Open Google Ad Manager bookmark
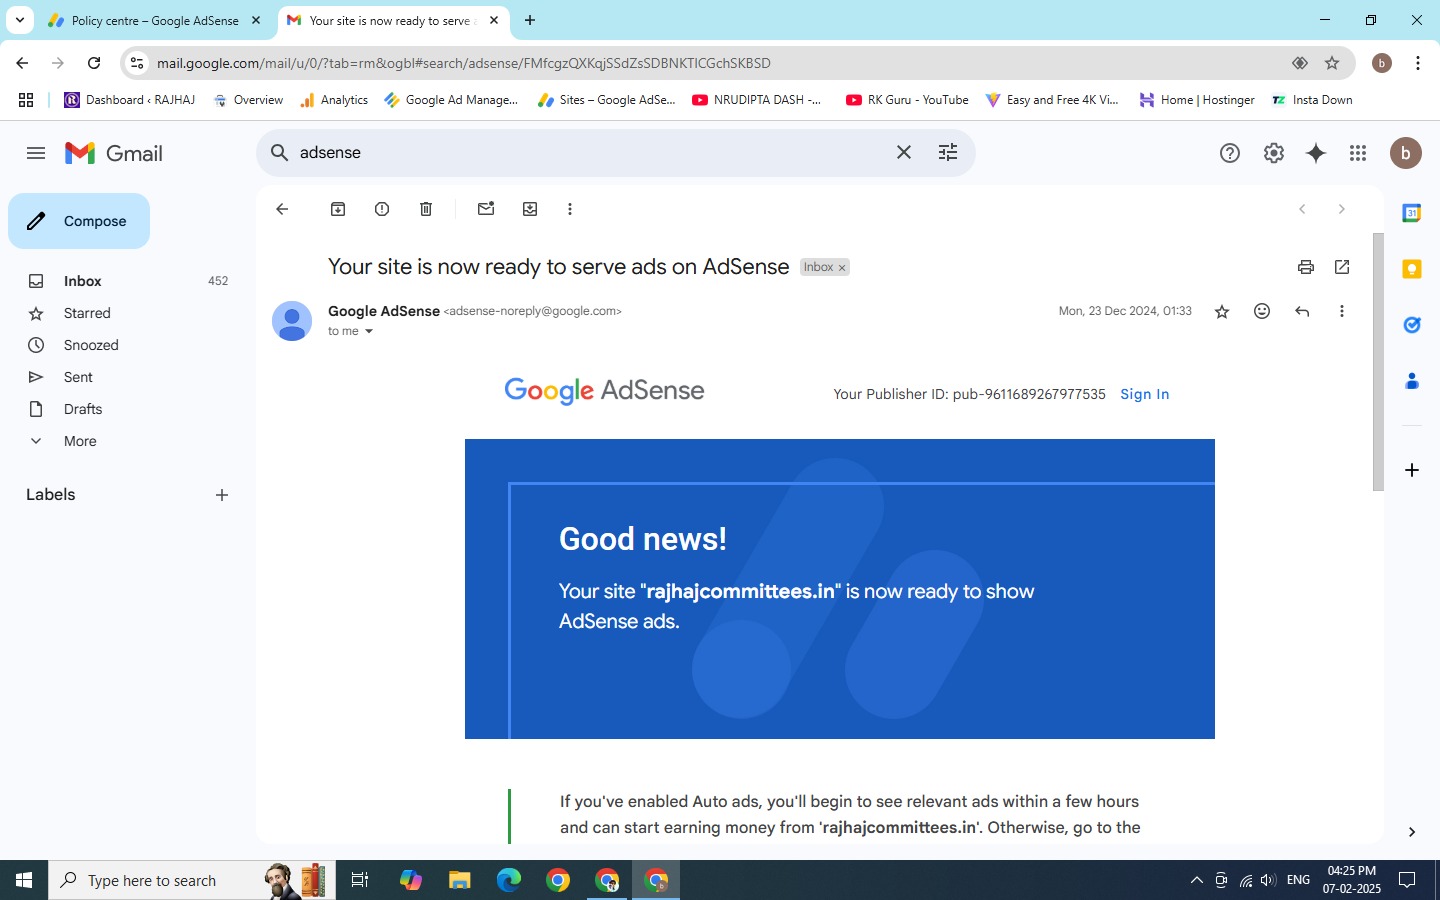Screen dimensions: 1440x900 [451, 100]
